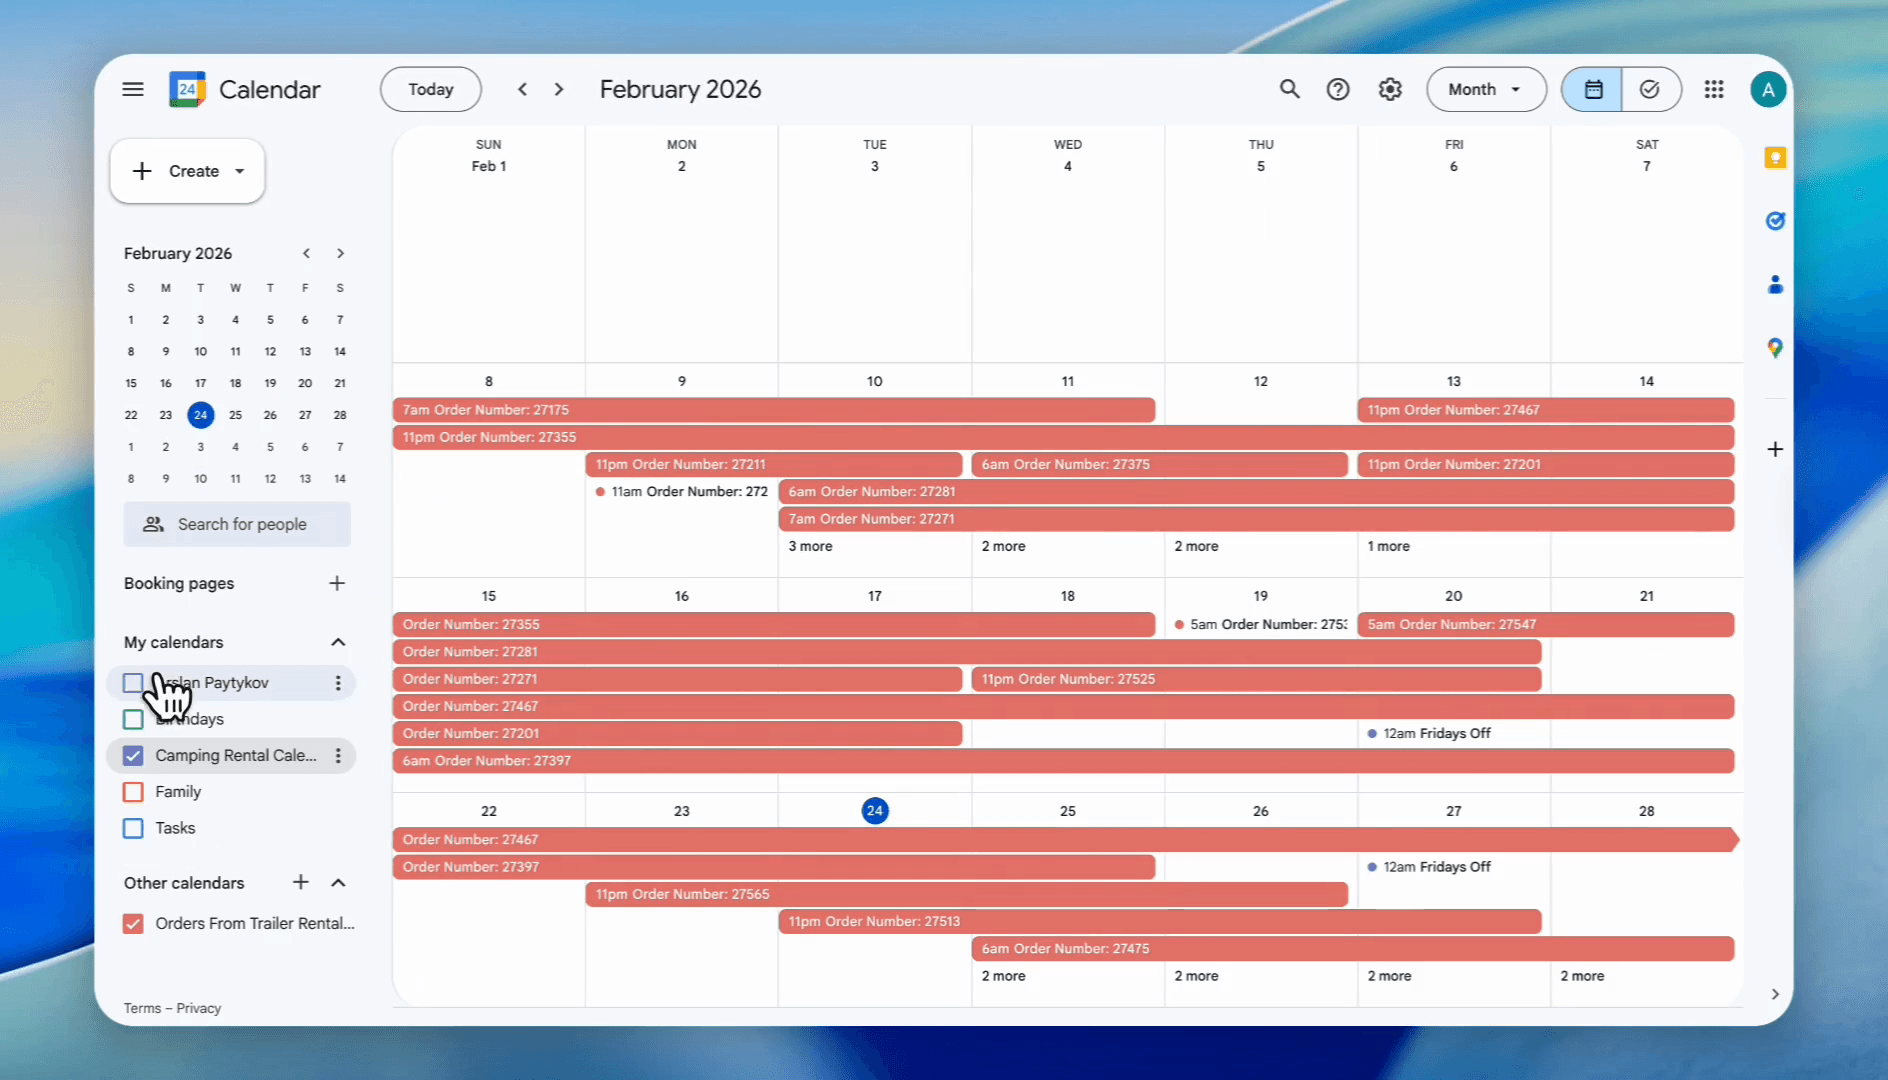Switch to Tasks view icon
This screenshot has width=1888, height=1080.
coord(1651,89)
